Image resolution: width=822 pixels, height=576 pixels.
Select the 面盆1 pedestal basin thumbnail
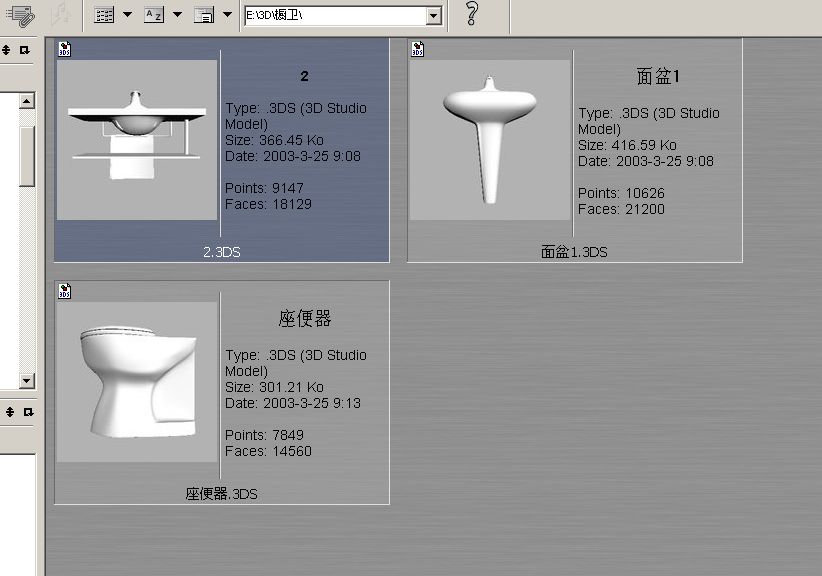pos(490,140)
